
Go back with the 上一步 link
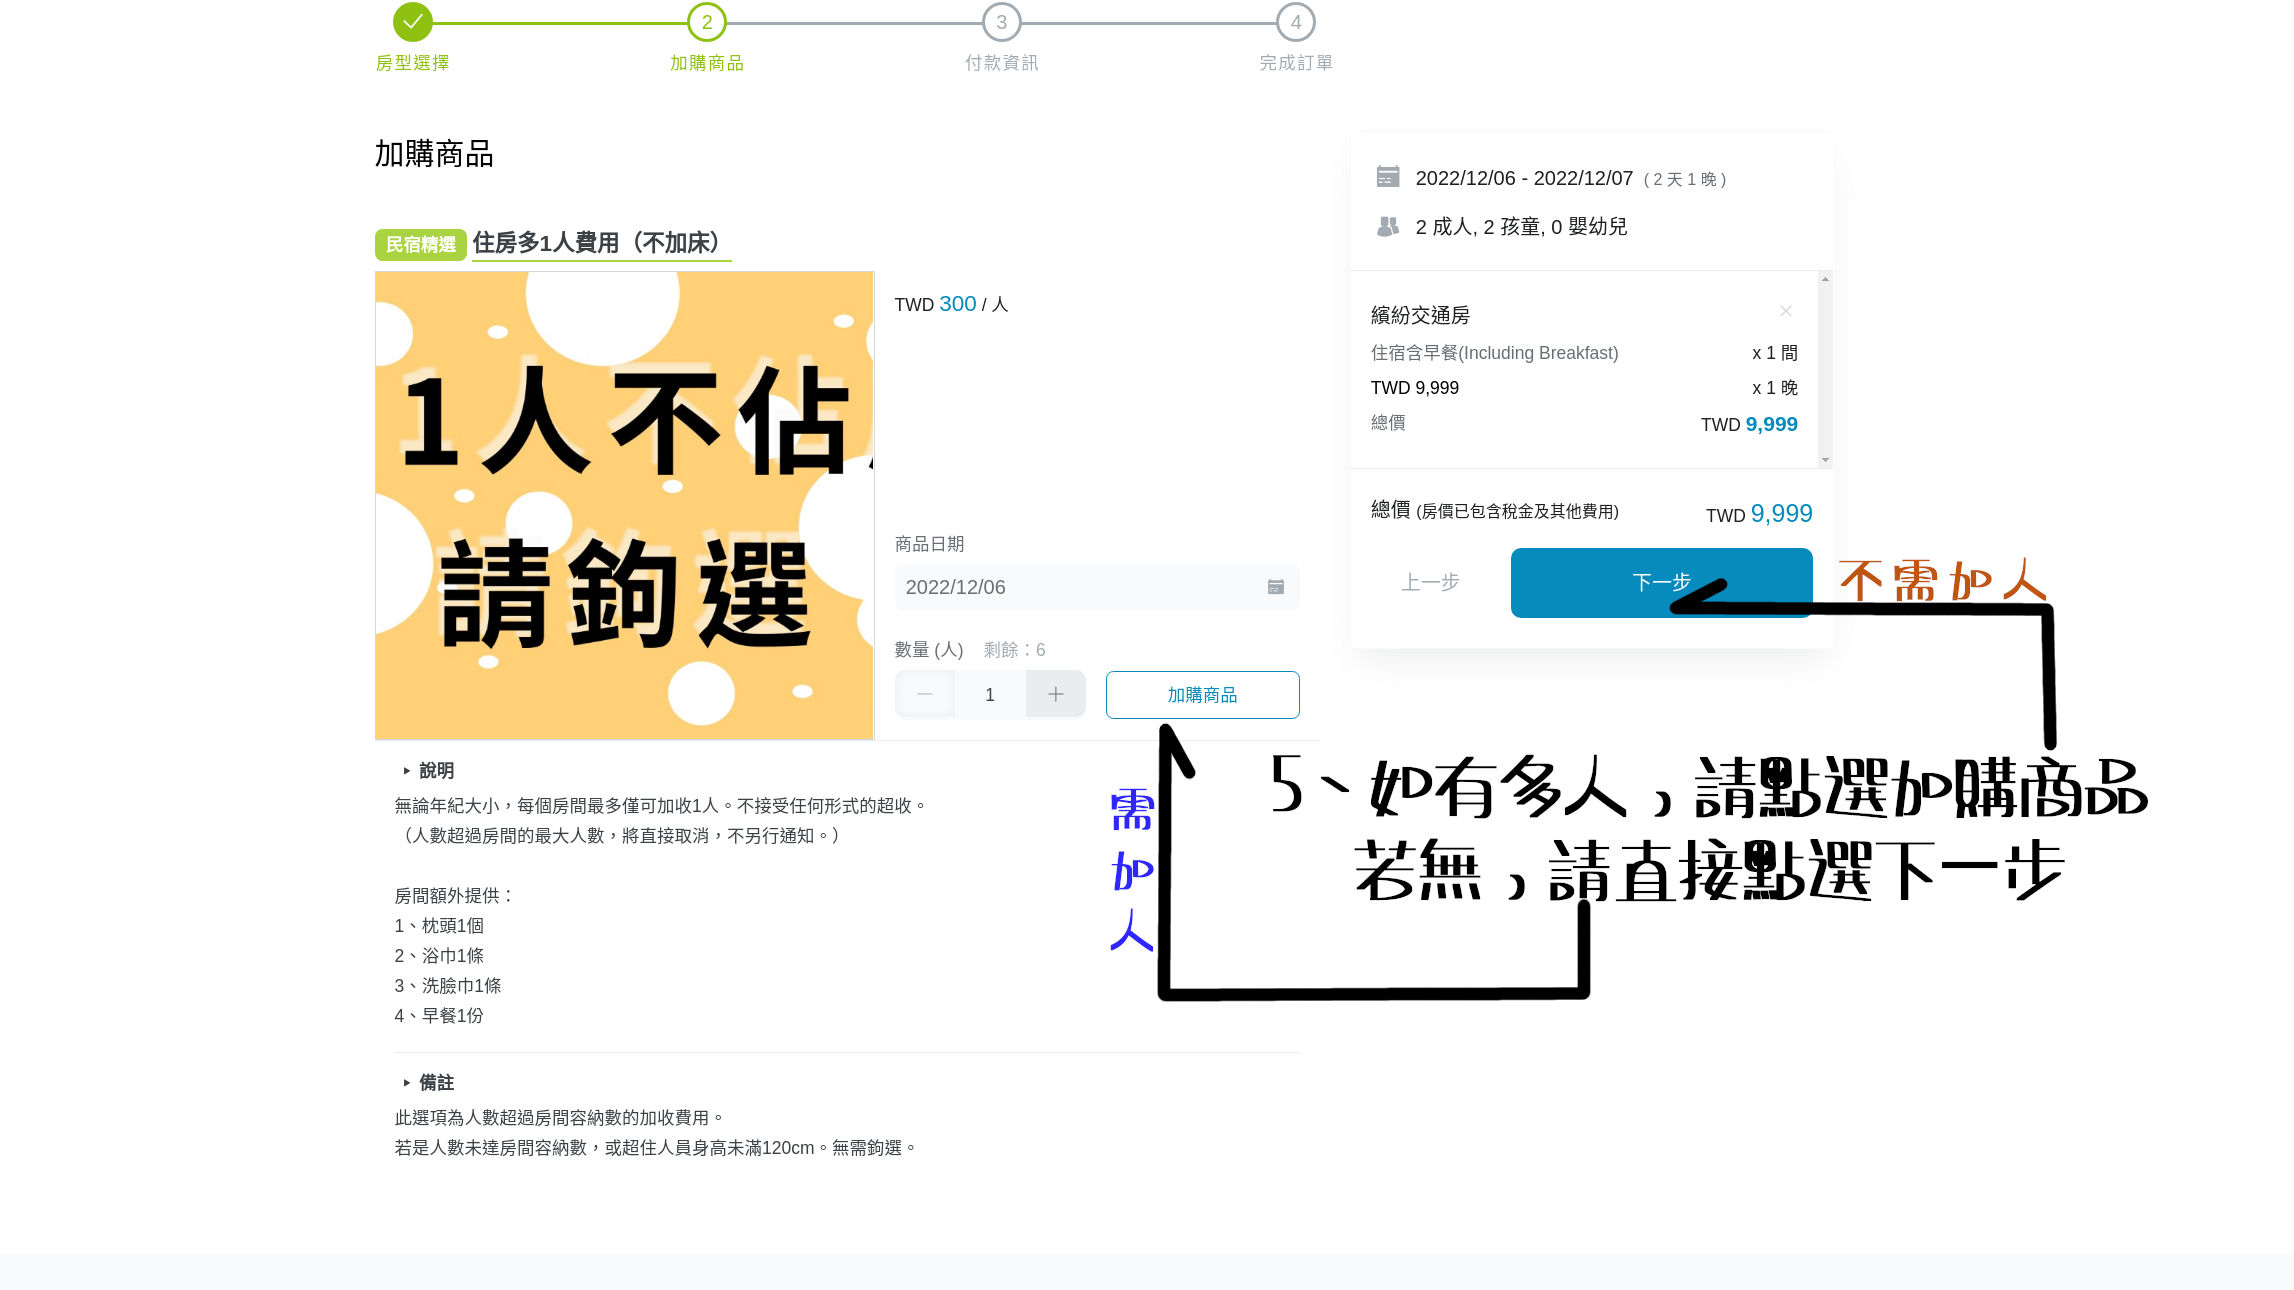(x=1430, y=582)
